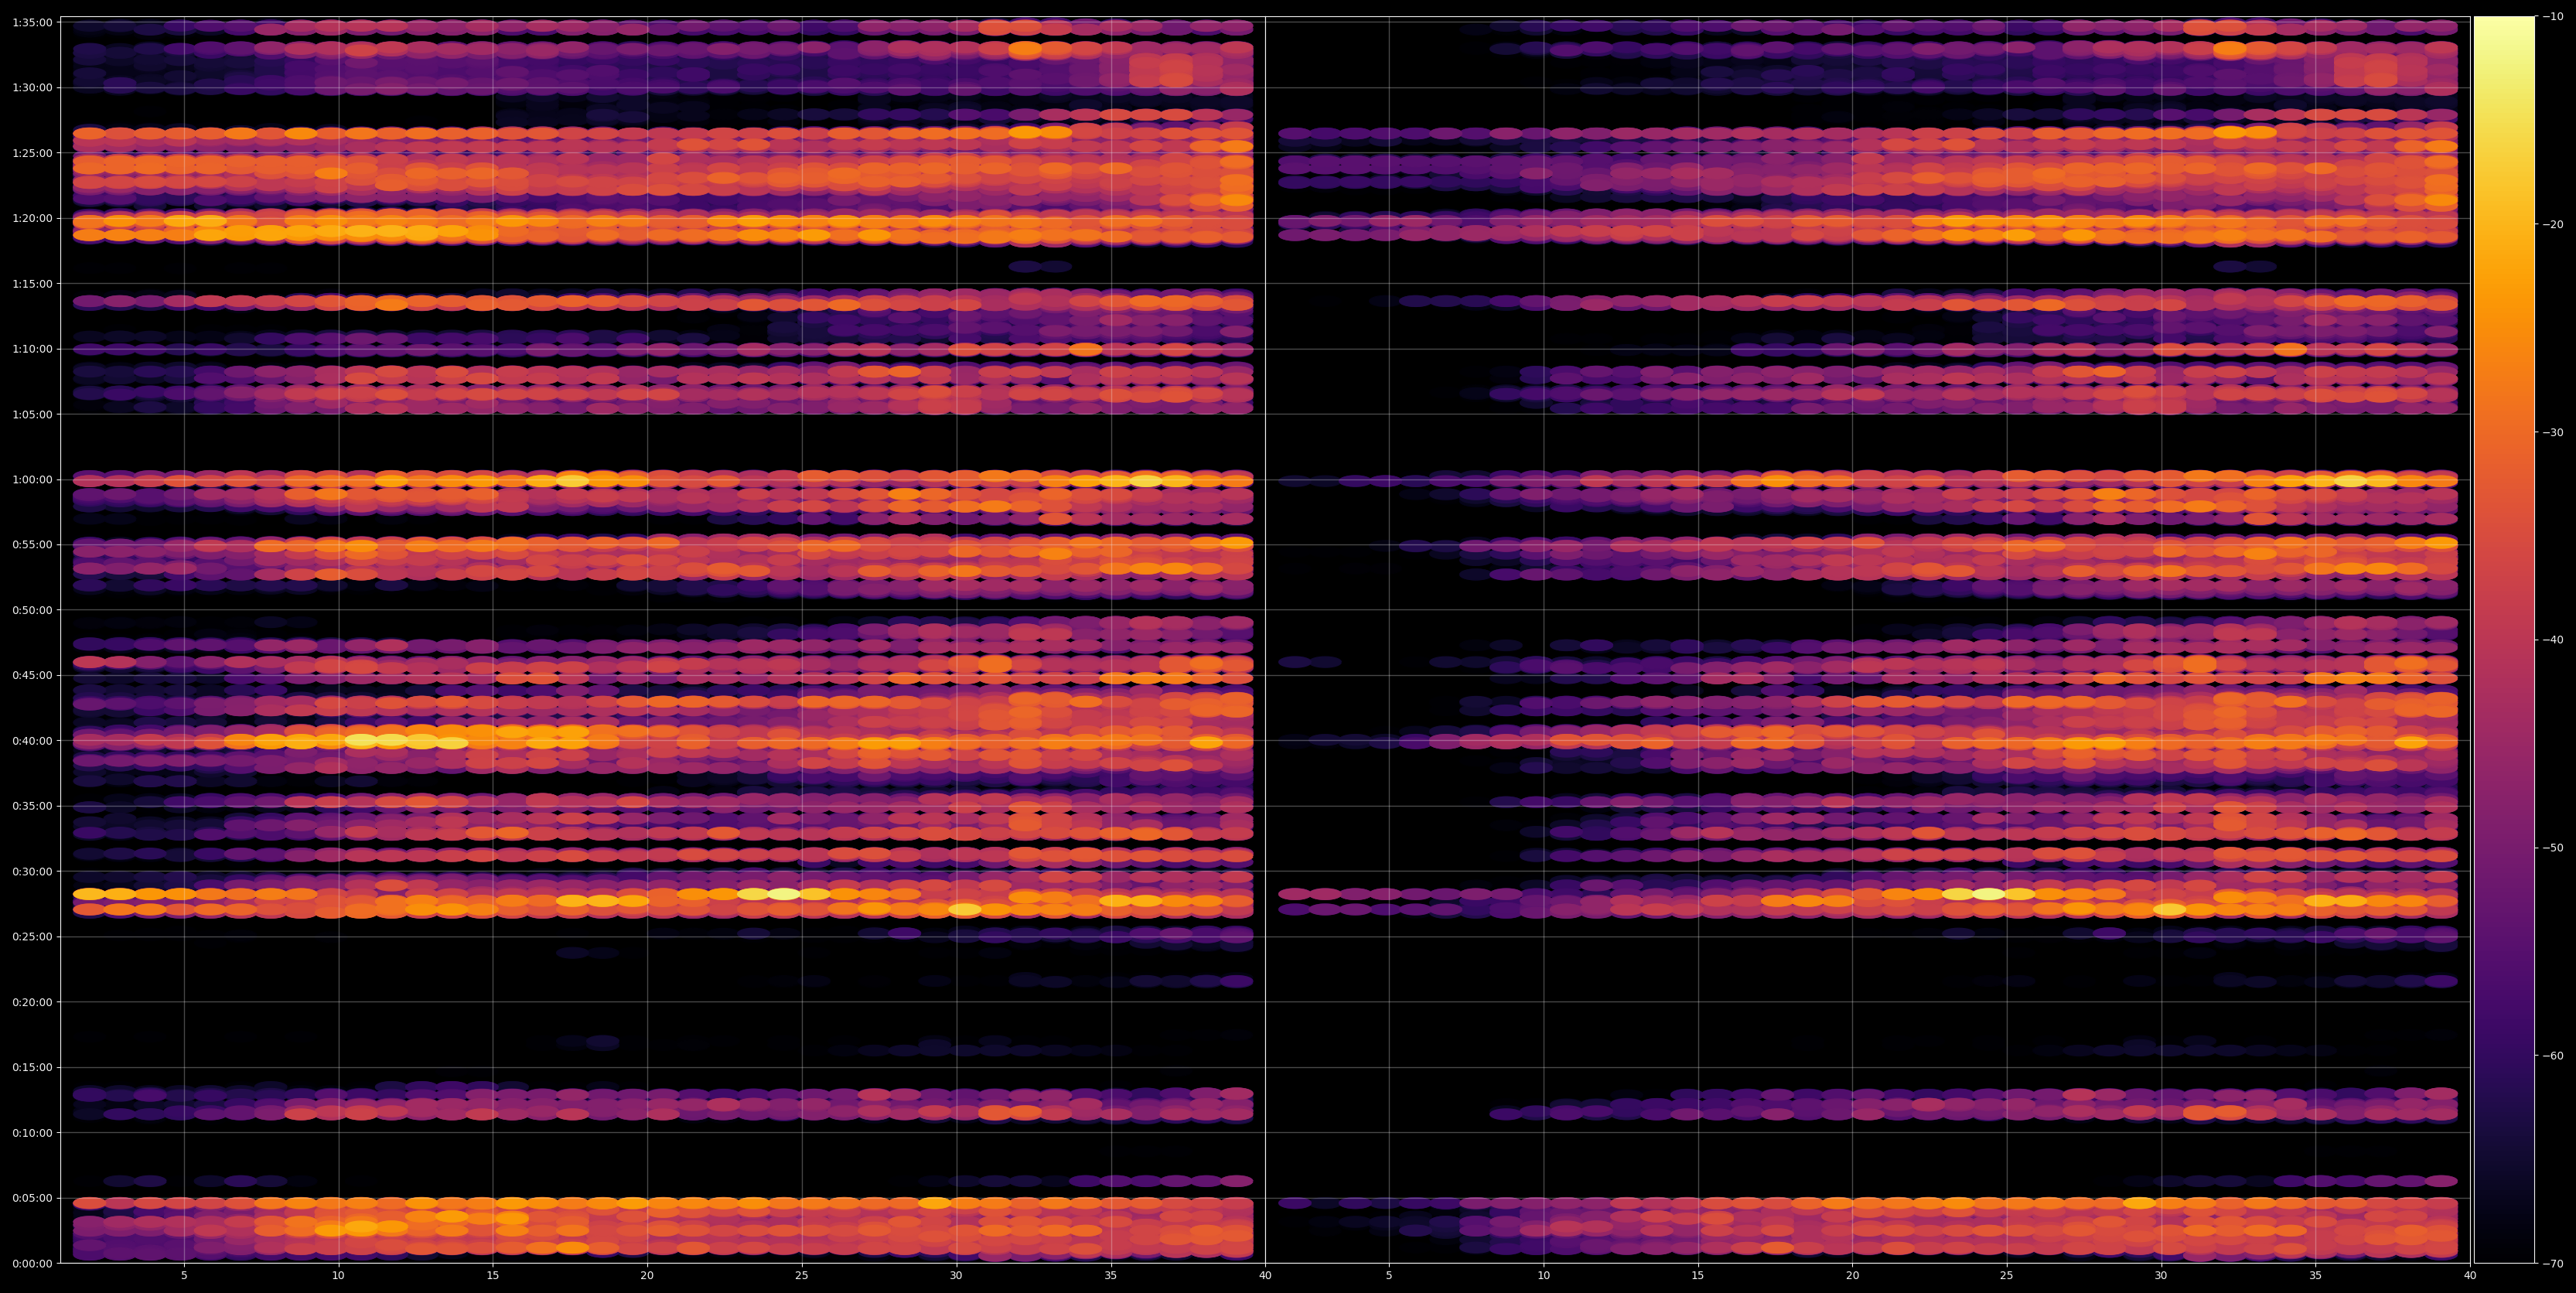Click x-axis label 25 under right heatmap
Image resolution: width=2576 pixels, height=1293 pixels.
(x=2007, y=1275)
